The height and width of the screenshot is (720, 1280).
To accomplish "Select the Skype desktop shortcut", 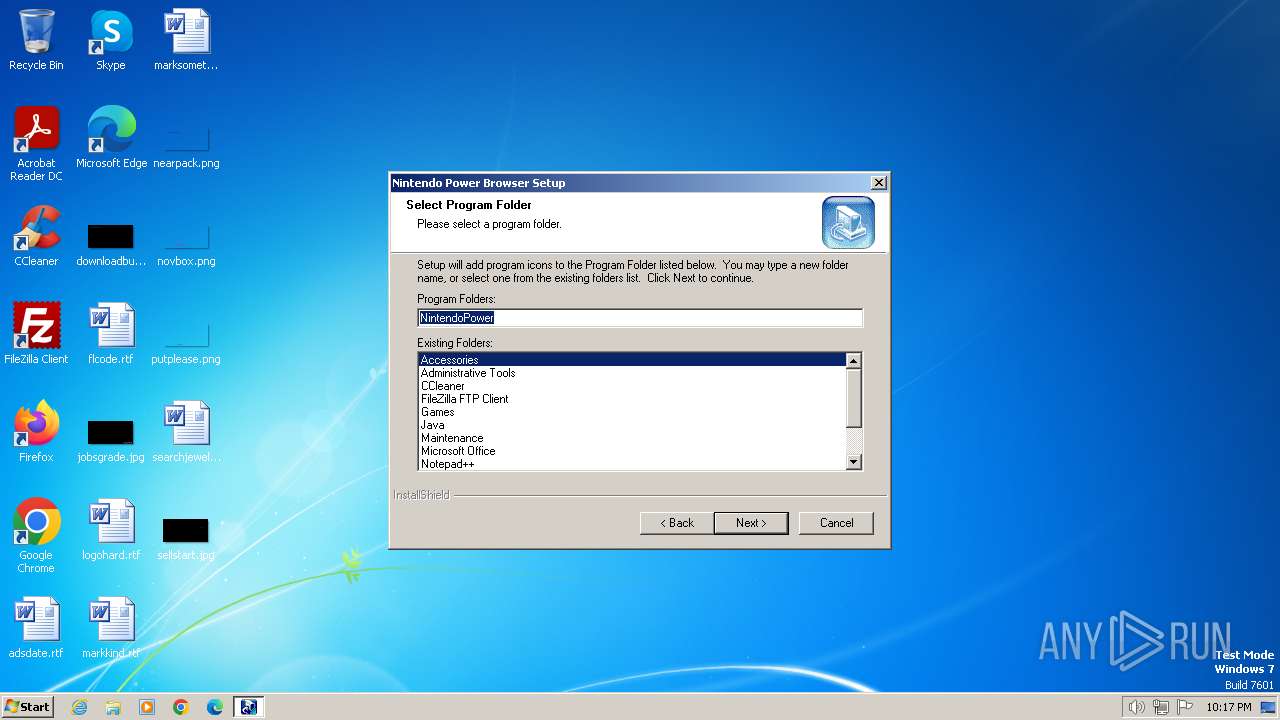I will point(111,40).
